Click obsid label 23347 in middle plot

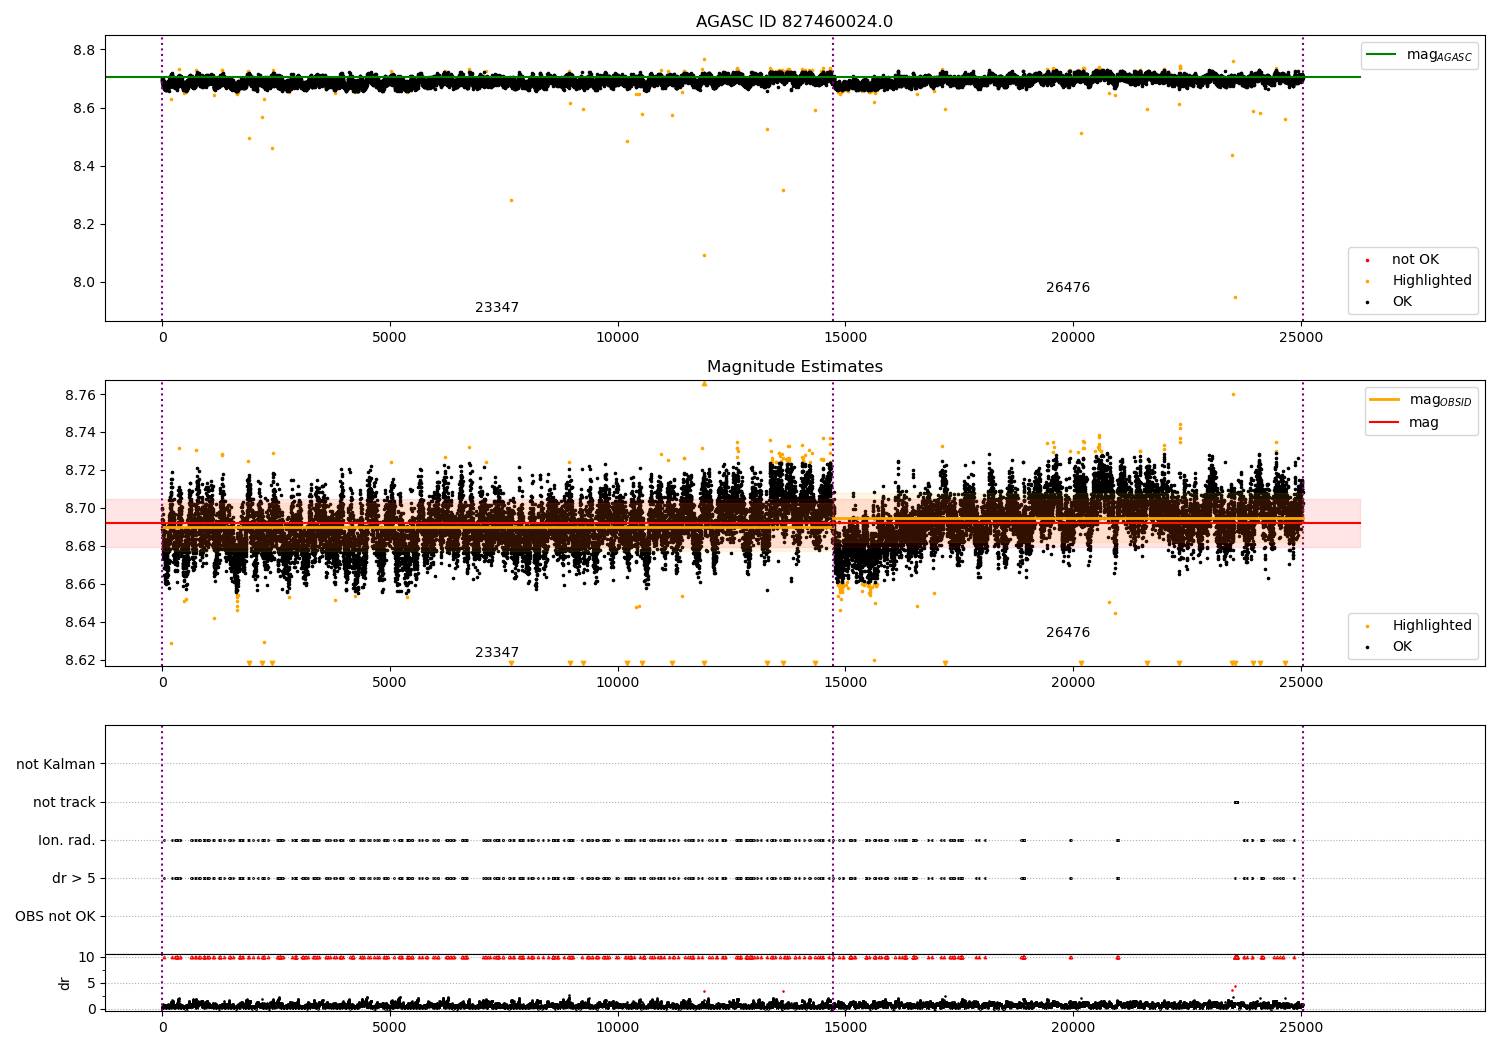497,653
